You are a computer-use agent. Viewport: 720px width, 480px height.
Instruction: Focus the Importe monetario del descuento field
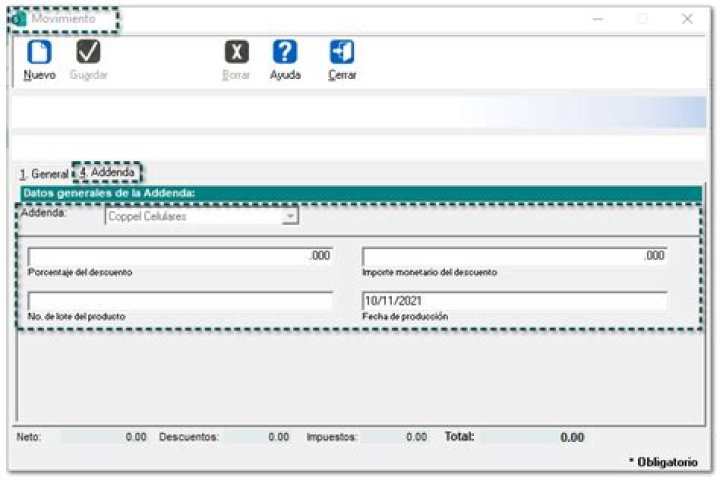tap(514, 256)
